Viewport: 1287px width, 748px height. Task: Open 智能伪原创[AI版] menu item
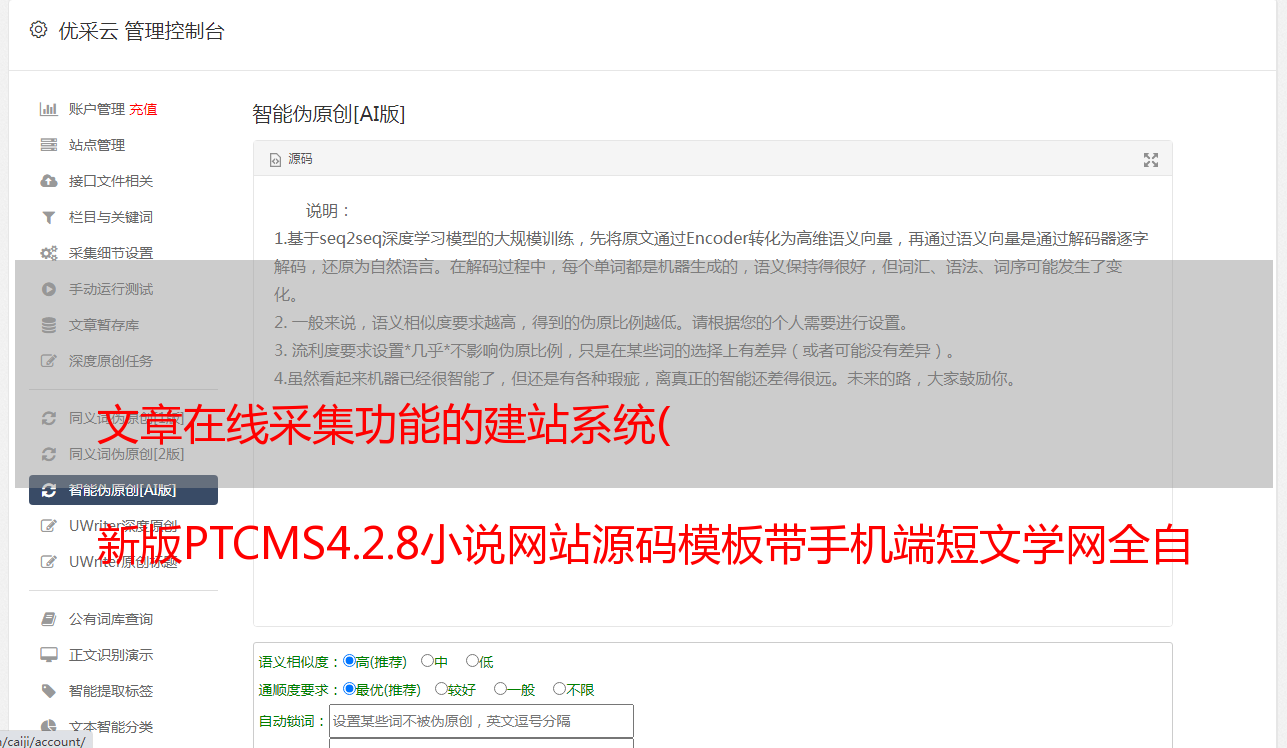tap(123, 490)
